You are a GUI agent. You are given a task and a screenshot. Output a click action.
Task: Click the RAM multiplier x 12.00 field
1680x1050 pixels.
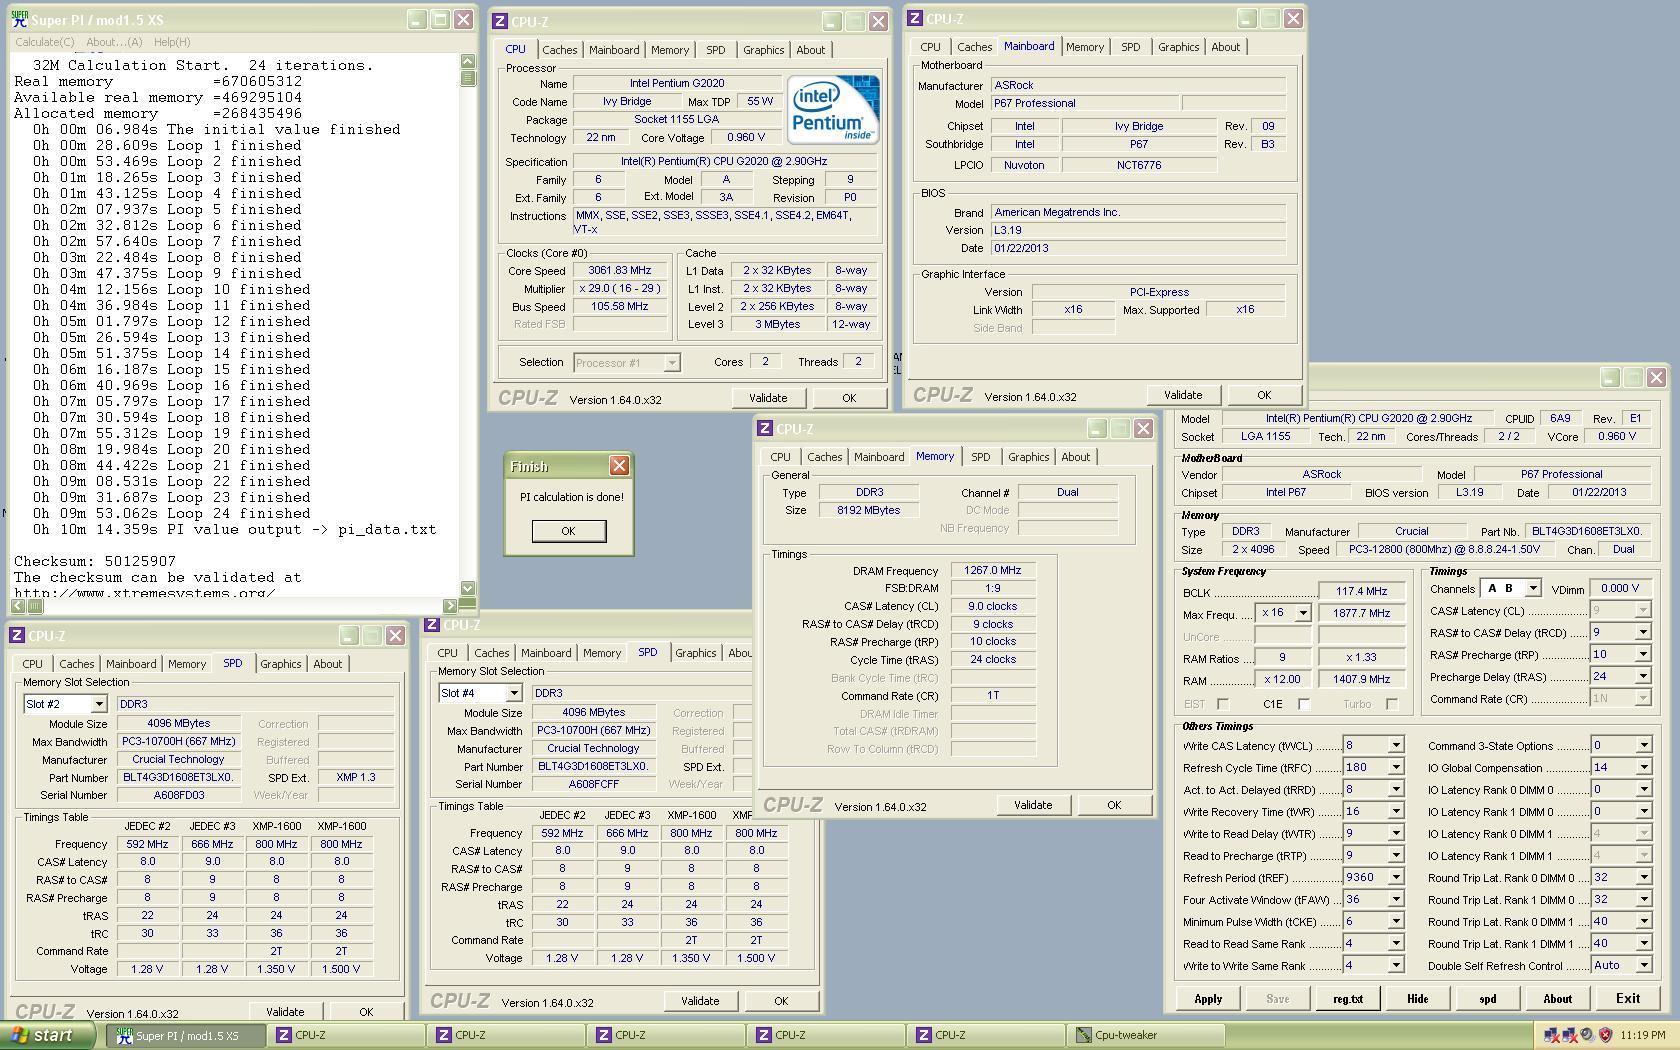(1283, 679)
